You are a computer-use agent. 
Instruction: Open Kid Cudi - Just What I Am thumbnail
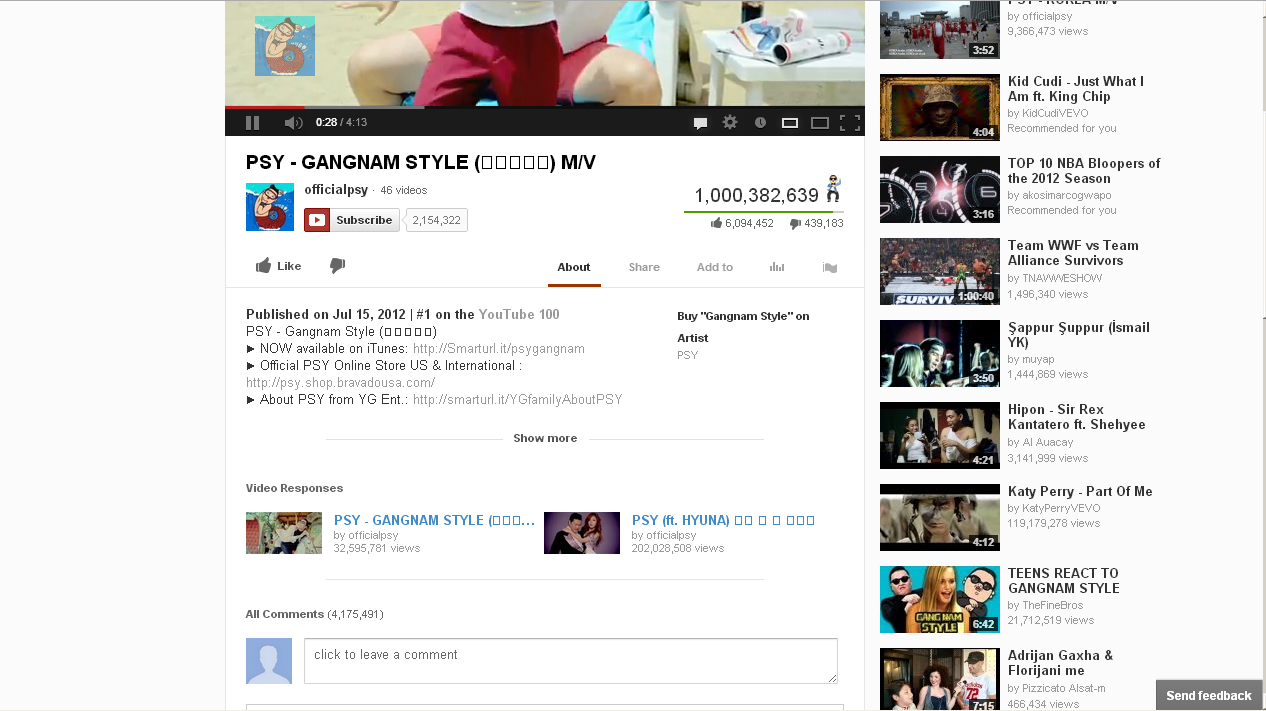pos(940,107)
